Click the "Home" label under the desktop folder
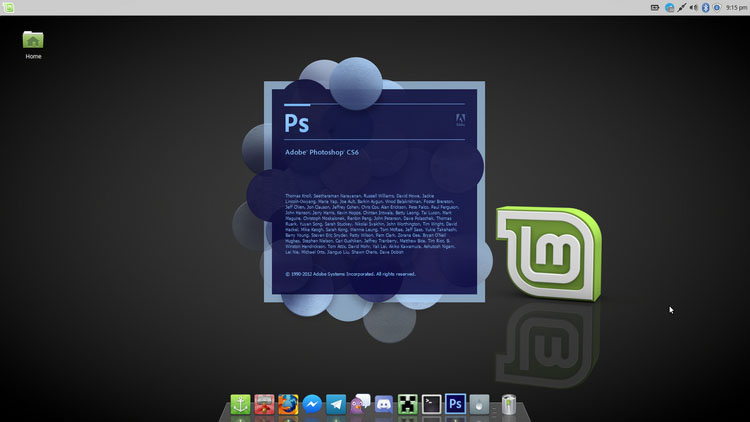 (33, 56)
